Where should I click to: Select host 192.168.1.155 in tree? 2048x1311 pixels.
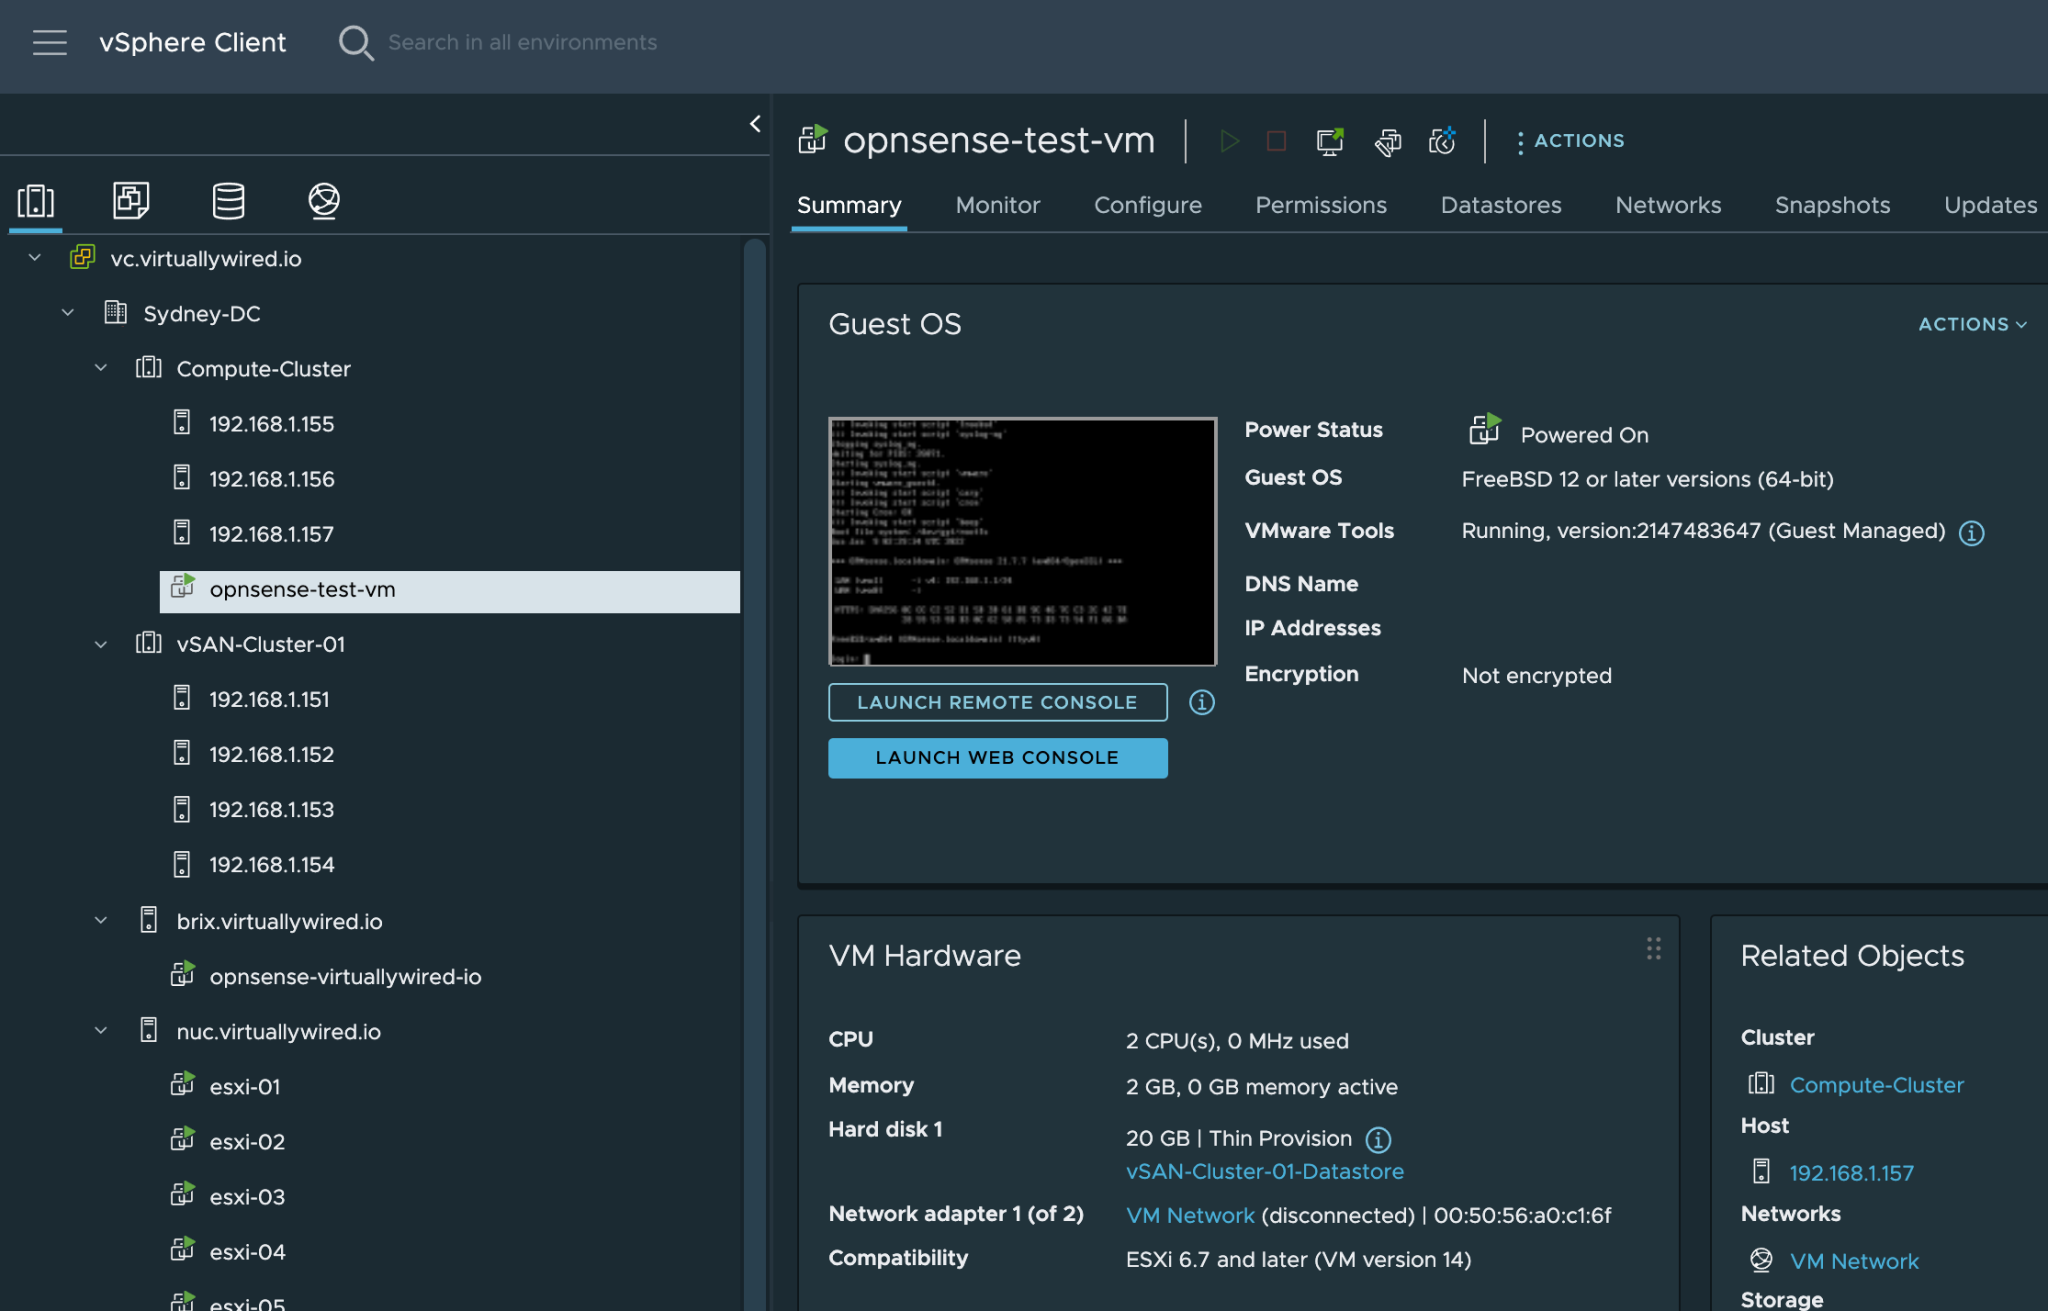pyautogui.click(x=271, y=424)
